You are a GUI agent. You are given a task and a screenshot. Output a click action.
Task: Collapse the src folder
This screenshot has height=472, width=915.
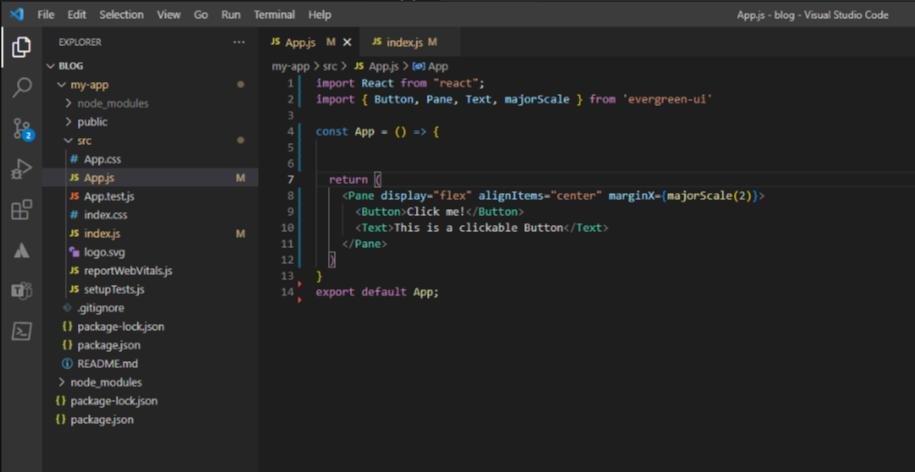click(84, 141)
